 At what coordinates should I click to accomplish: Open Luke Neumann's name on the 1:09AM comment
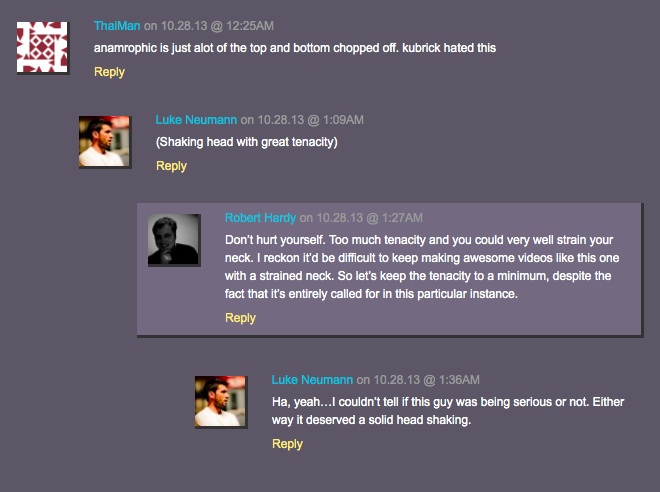pos(196,120)
